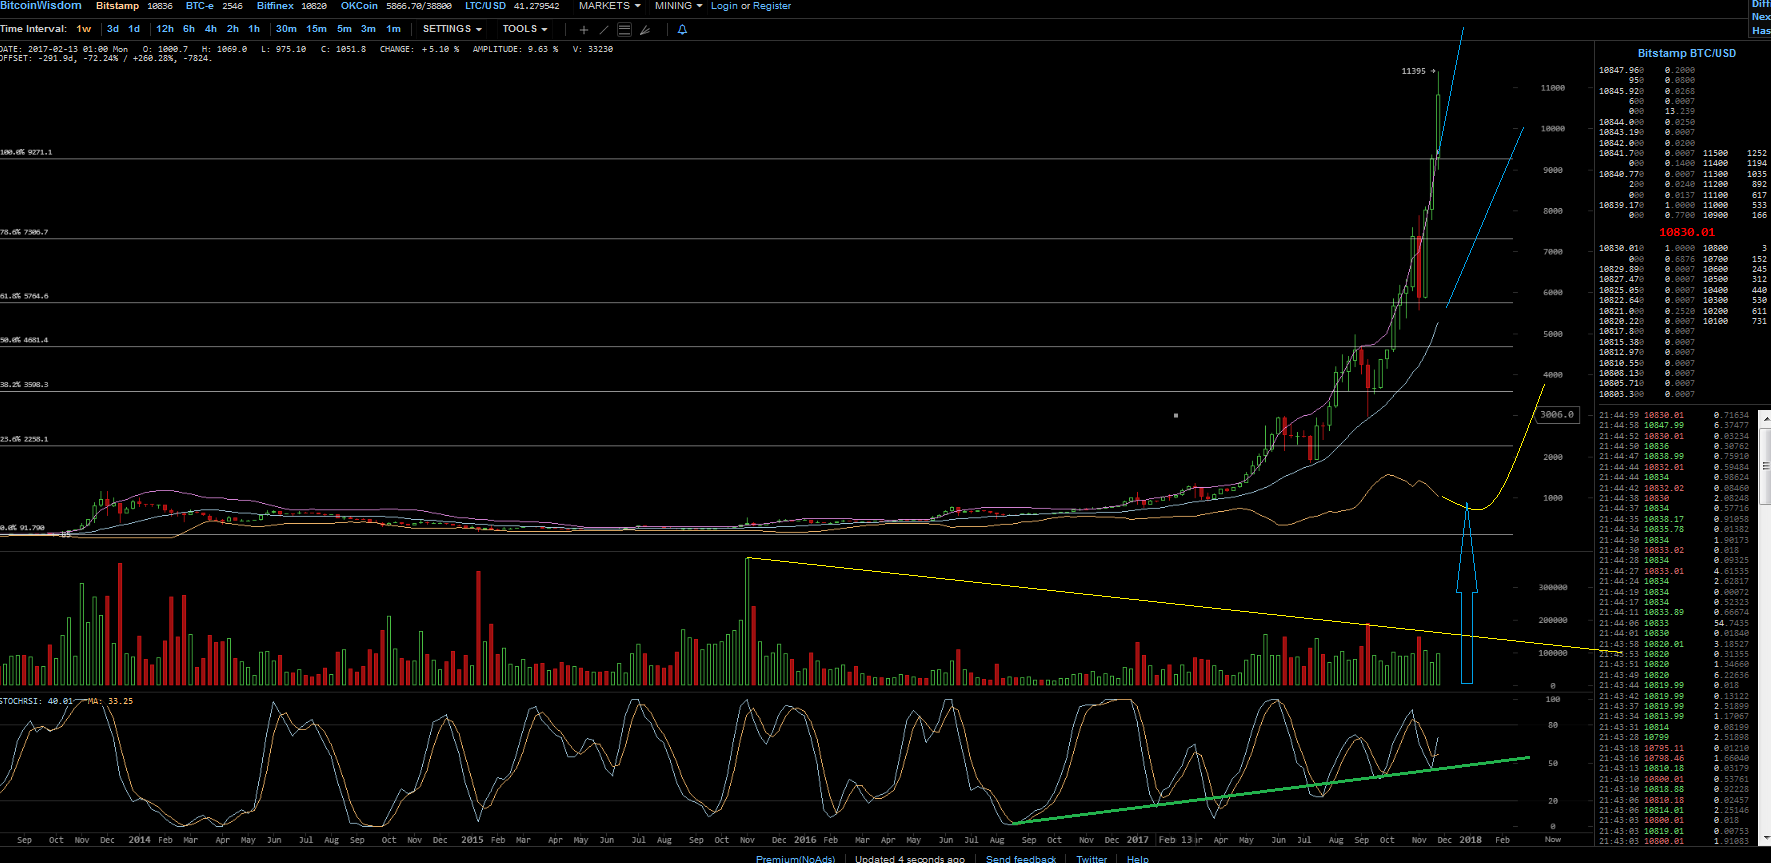The height and width of the screenshot is (863, 1771).
Task: Click the 2017 label on the time axis
Action: (1138, 840)
